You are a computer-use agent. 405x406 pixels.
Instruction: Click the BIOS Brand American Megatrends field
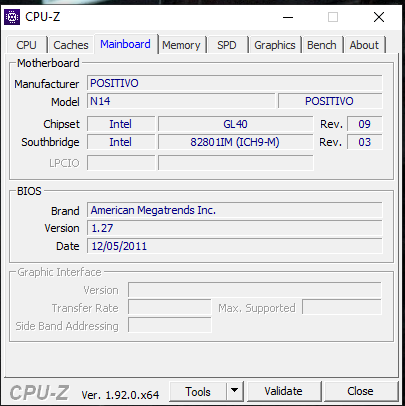(235, 210)
